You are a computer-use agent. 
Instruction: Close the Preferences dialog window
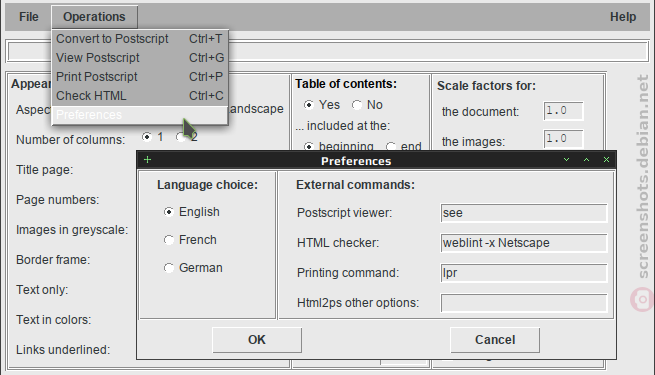pyautogui.click(x=607, y=160)
